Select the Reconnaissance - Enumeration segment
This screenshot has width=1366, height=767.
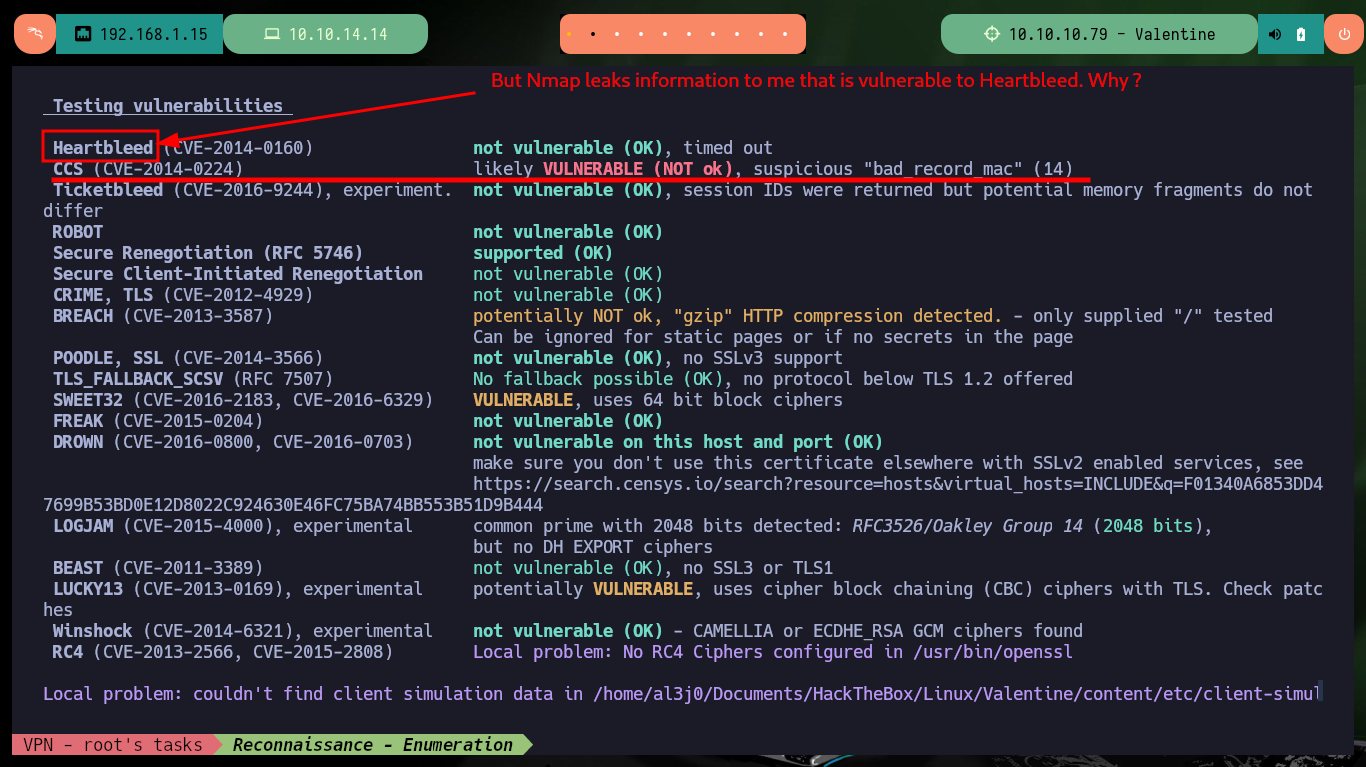[372, 744]
